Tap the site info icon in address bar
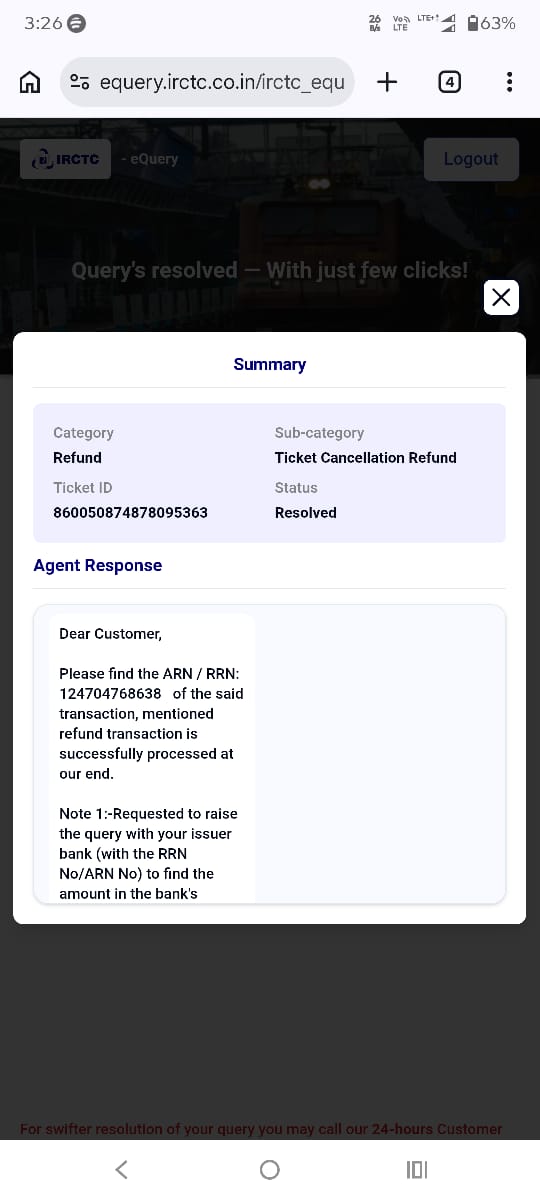The image size is (540, 1200). [x=80, y=82]
